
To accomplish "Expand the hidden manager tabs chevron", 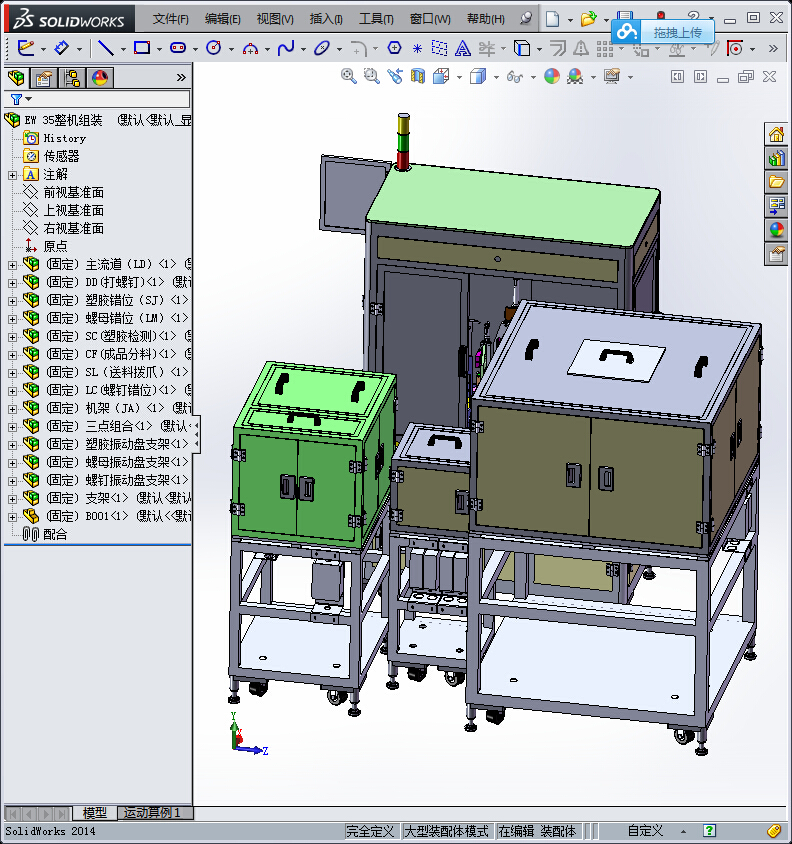I will (181, 78).
